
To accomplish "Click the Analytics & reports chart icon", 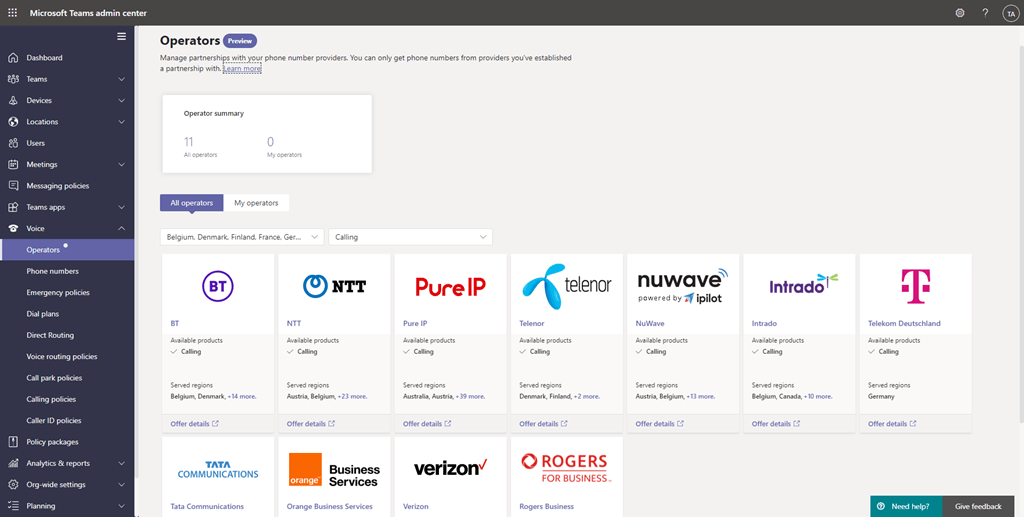I will point(13,463).
